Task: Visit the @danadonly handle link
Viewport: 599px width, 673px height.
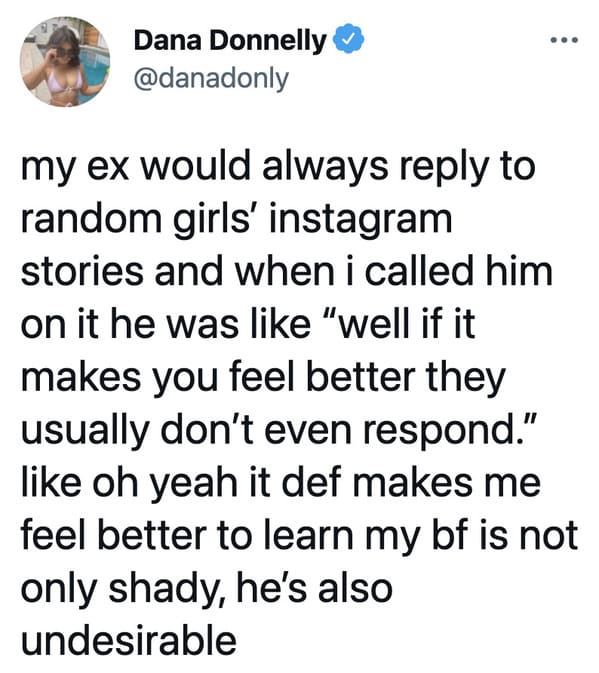Action: (212, 79)
